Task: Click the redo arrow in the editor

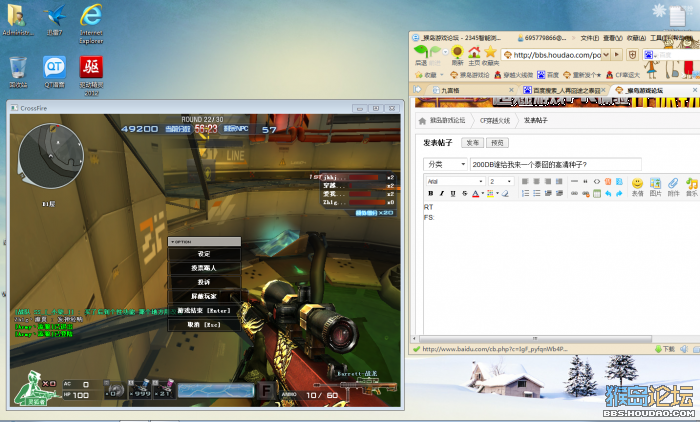Action: (x=619, y=193)
